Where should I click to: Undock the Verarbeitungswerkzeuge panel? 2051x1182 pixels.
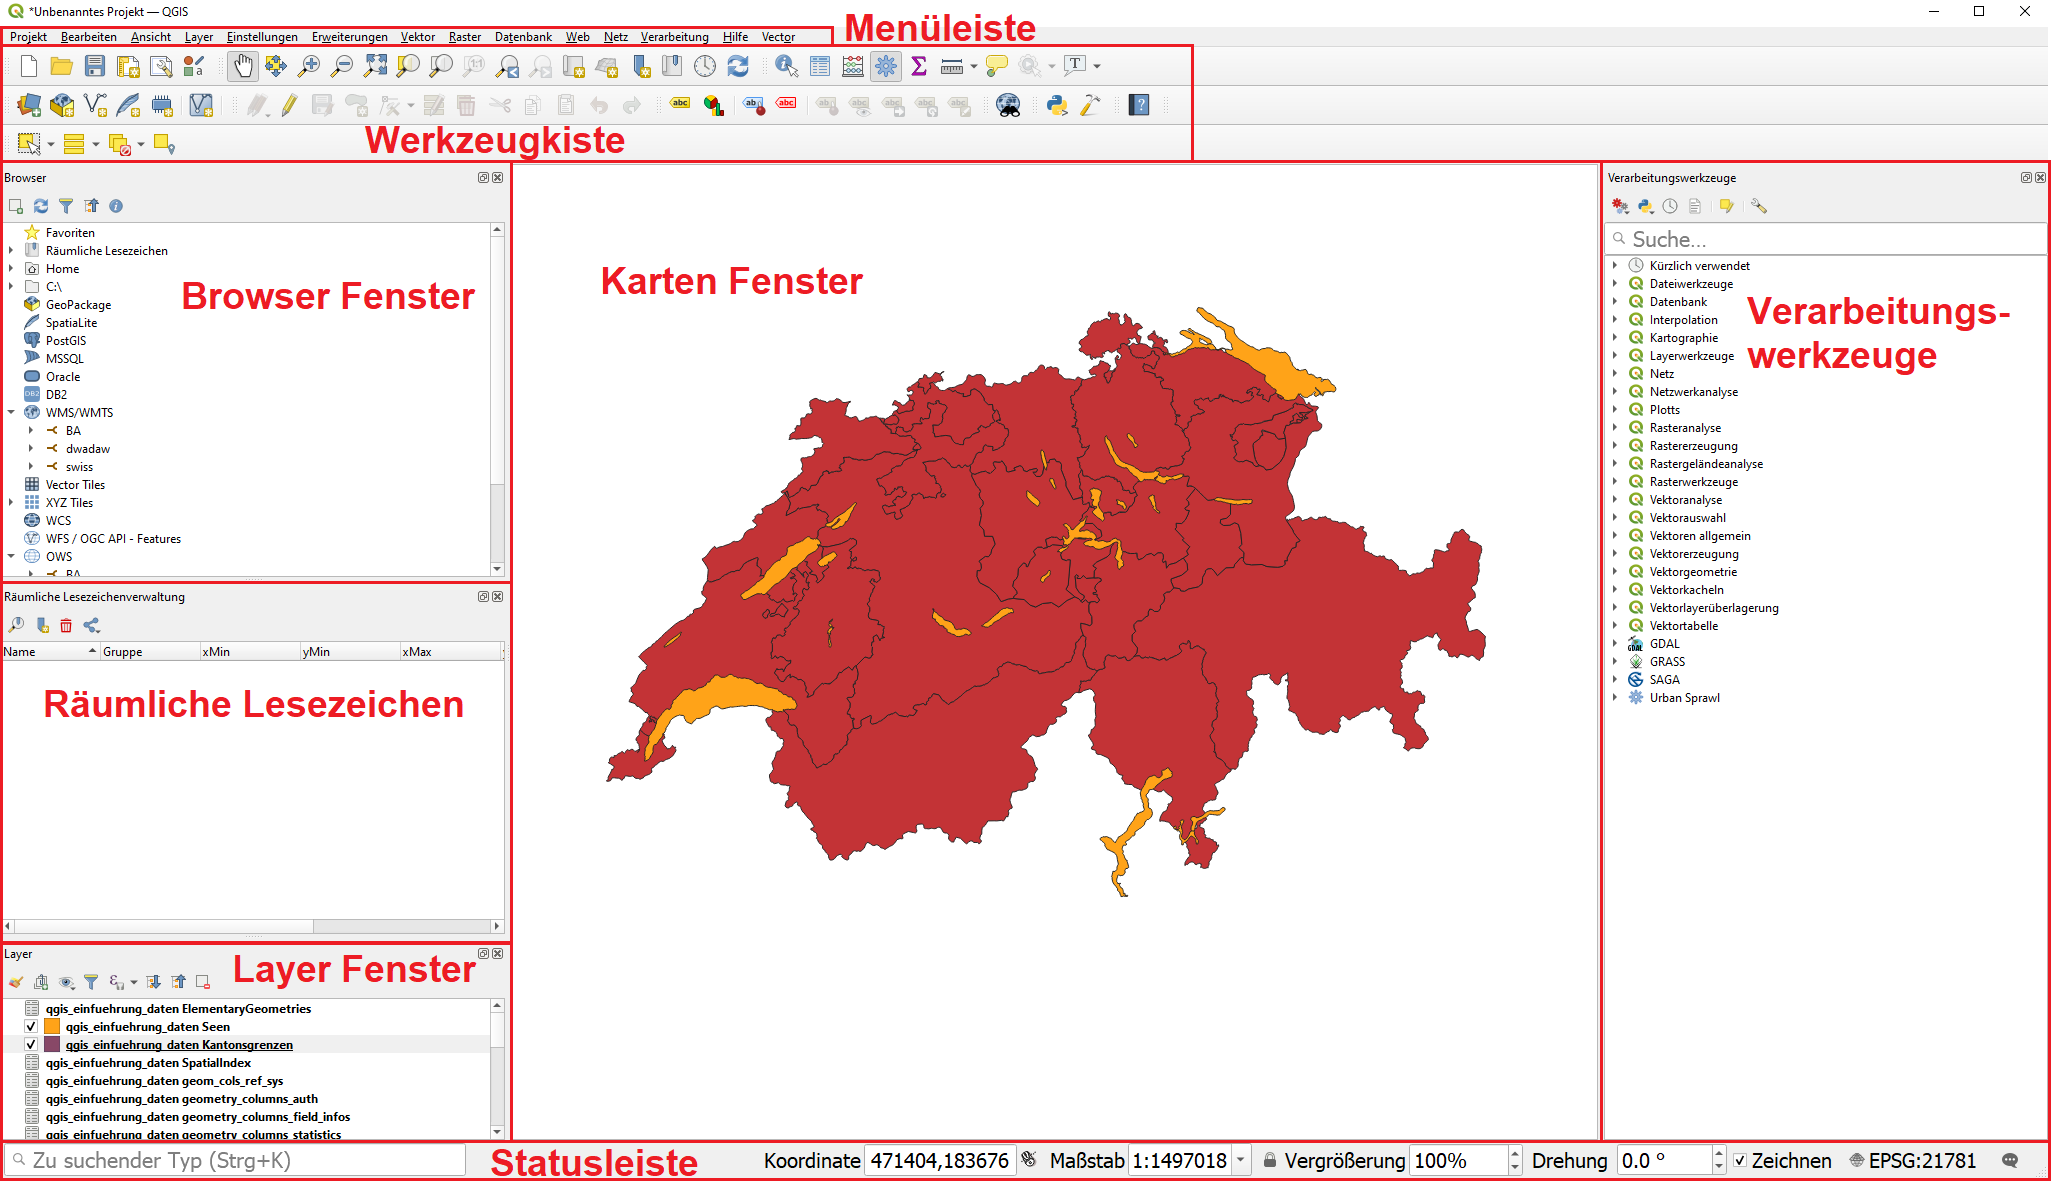[2025, 177]
